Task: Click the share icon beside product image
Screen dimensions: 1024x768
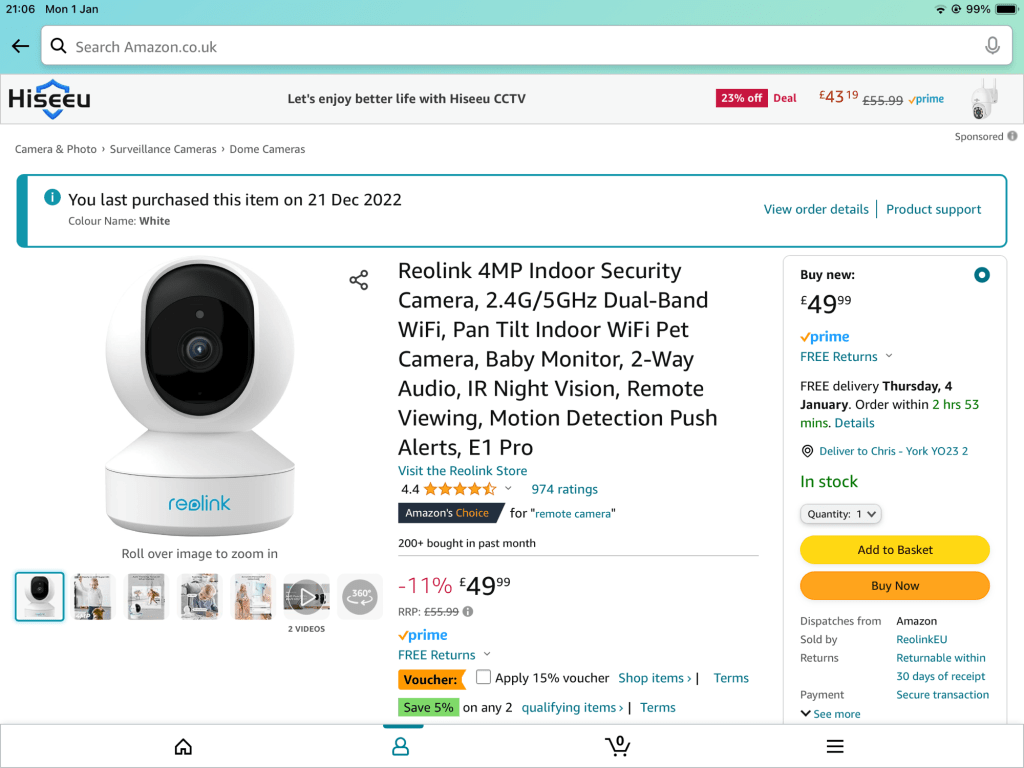Action: tap(359, 280)
